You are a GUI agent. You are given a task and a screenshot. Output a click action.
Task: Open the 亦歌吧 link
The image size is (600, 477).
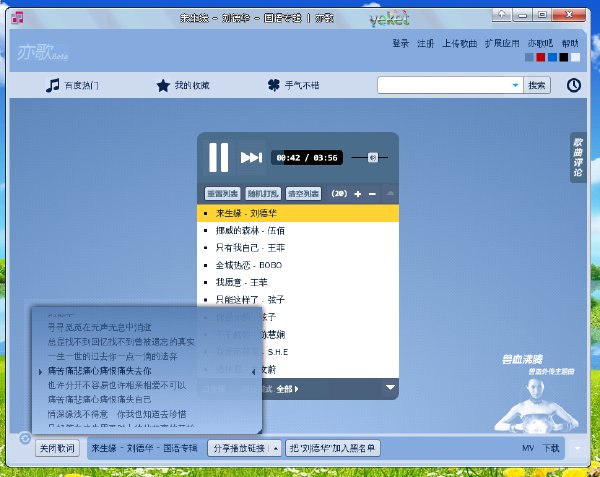point(540,43)
